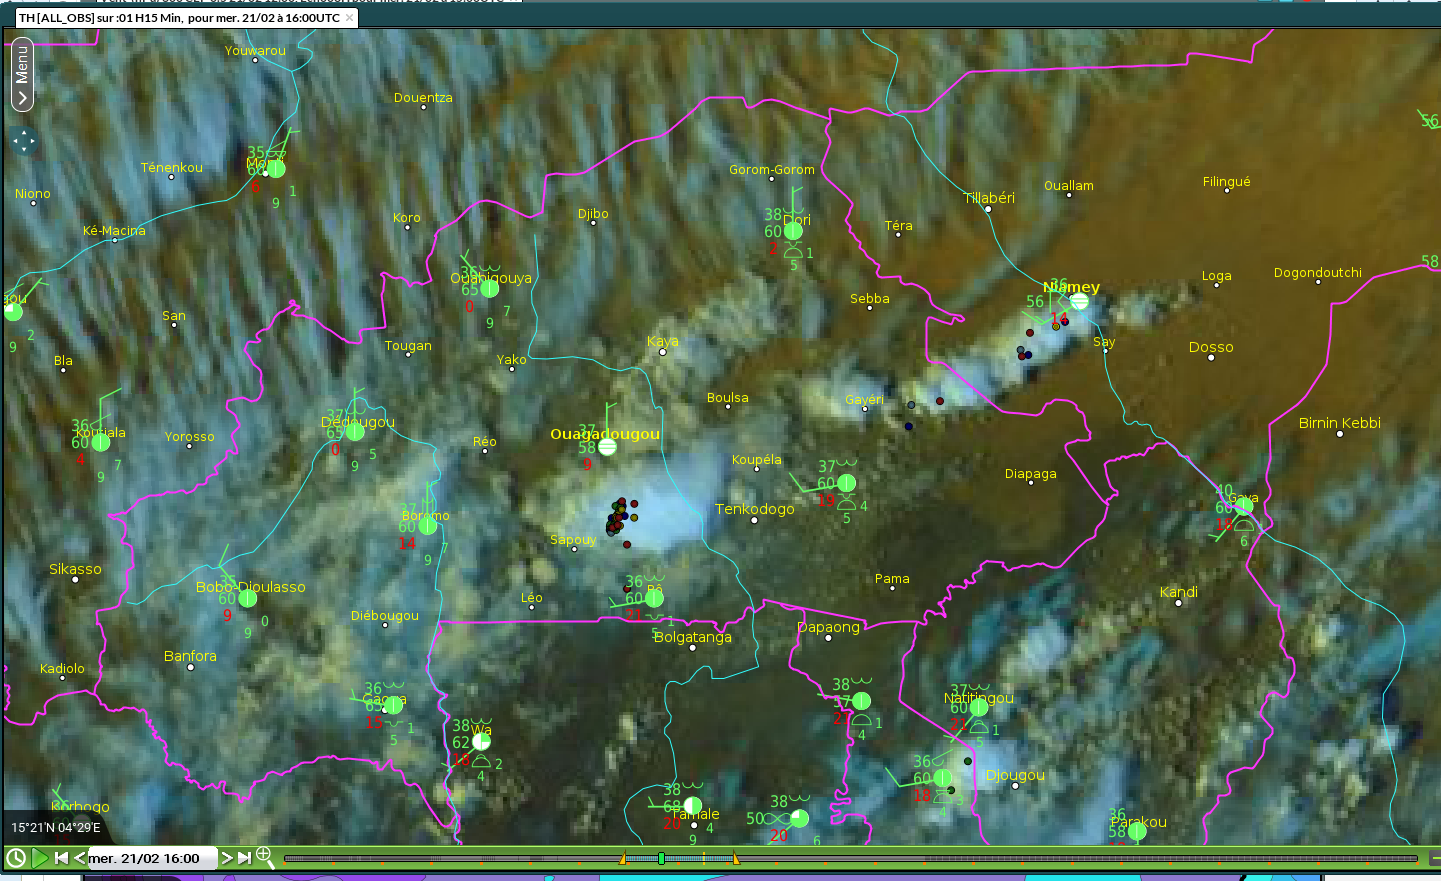1441x881 pixels.
Task: Select the green handle on the timeline slider
Action: tap(661, 858)
